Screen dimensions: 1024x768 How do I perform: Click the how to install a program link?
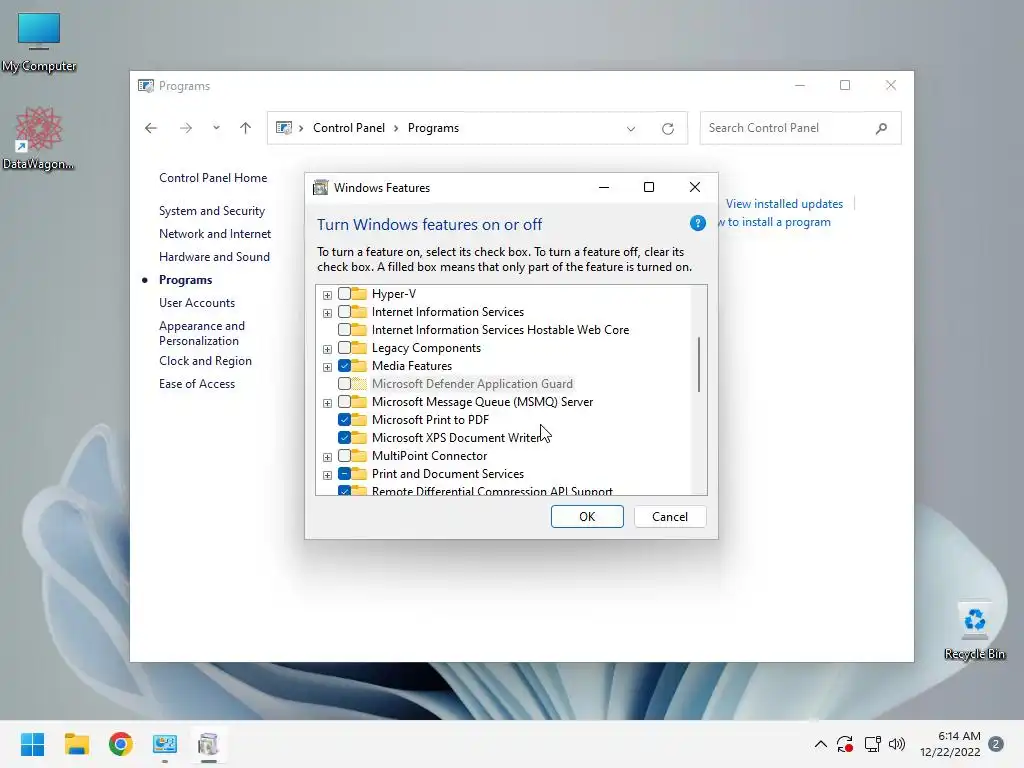click(775, 222)
